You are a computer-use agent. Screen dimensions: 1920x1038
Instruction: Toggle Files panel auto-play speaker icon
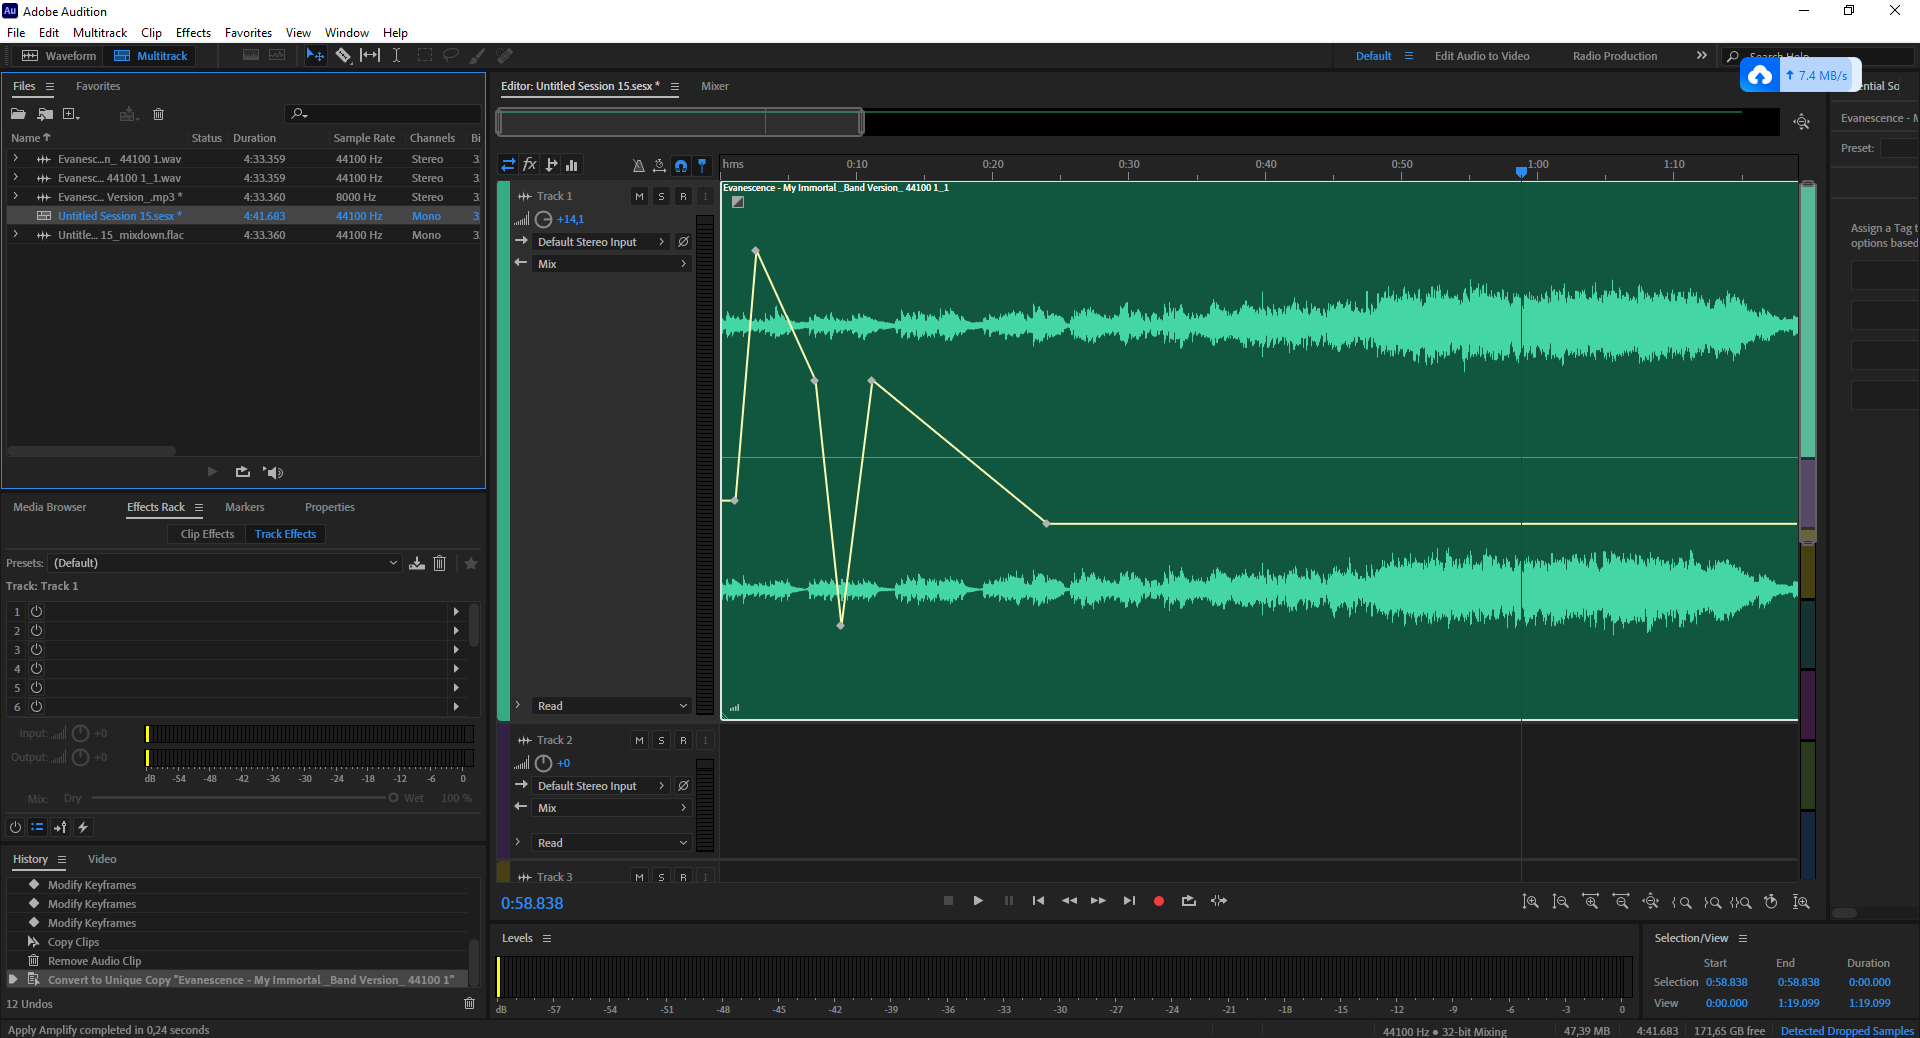pyautogui.click(x=273, y=472)
